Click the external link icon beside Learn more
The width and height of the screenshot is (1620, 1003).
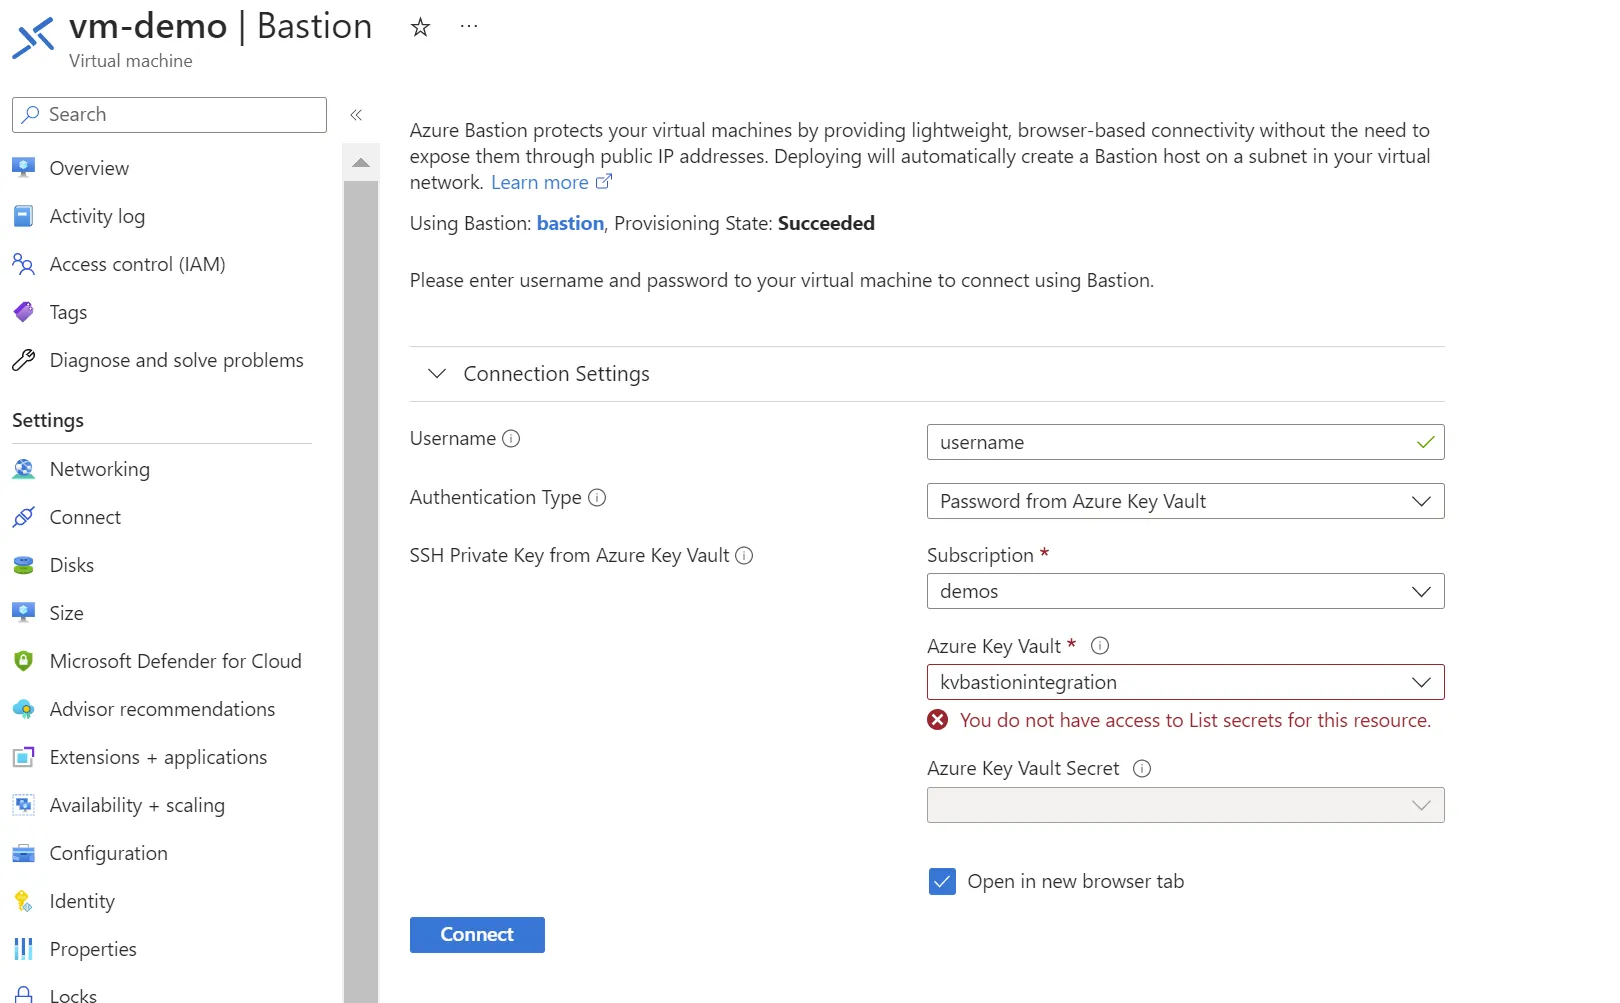603,182
